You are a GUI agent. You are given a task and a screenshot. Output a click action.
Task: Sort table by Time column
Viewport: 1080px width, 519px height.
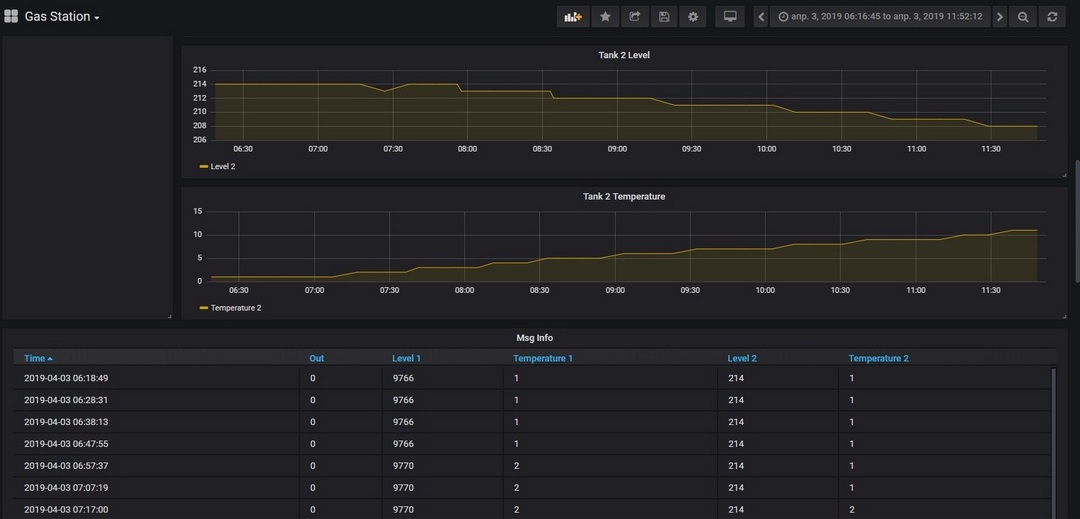34,358
